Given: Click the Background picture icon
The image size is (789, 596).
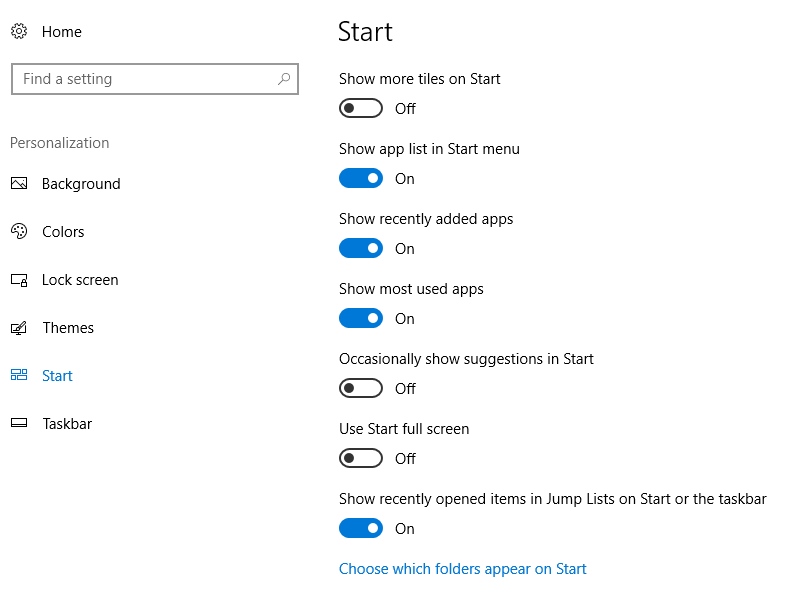Looking at the screenshot, I should coord(19,183).
